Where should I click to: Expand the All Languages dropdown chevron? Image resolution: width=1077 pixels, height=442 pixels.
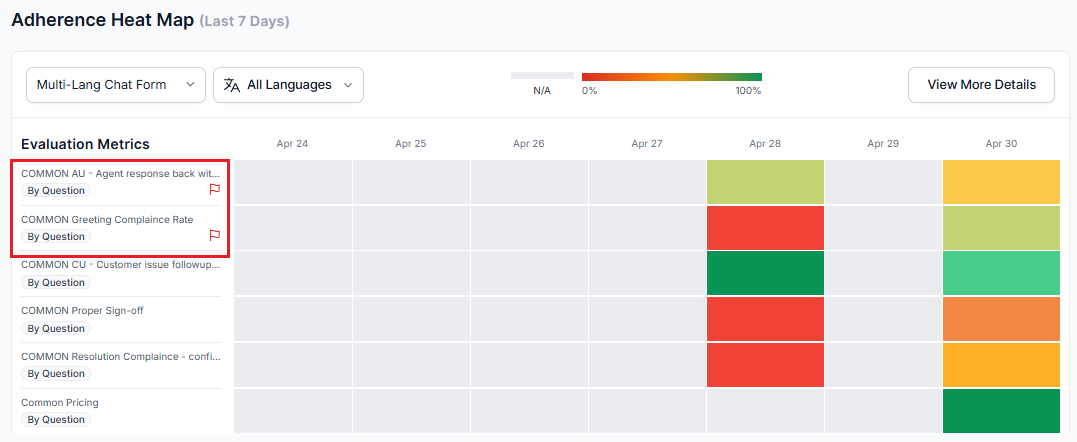[348, 85]
